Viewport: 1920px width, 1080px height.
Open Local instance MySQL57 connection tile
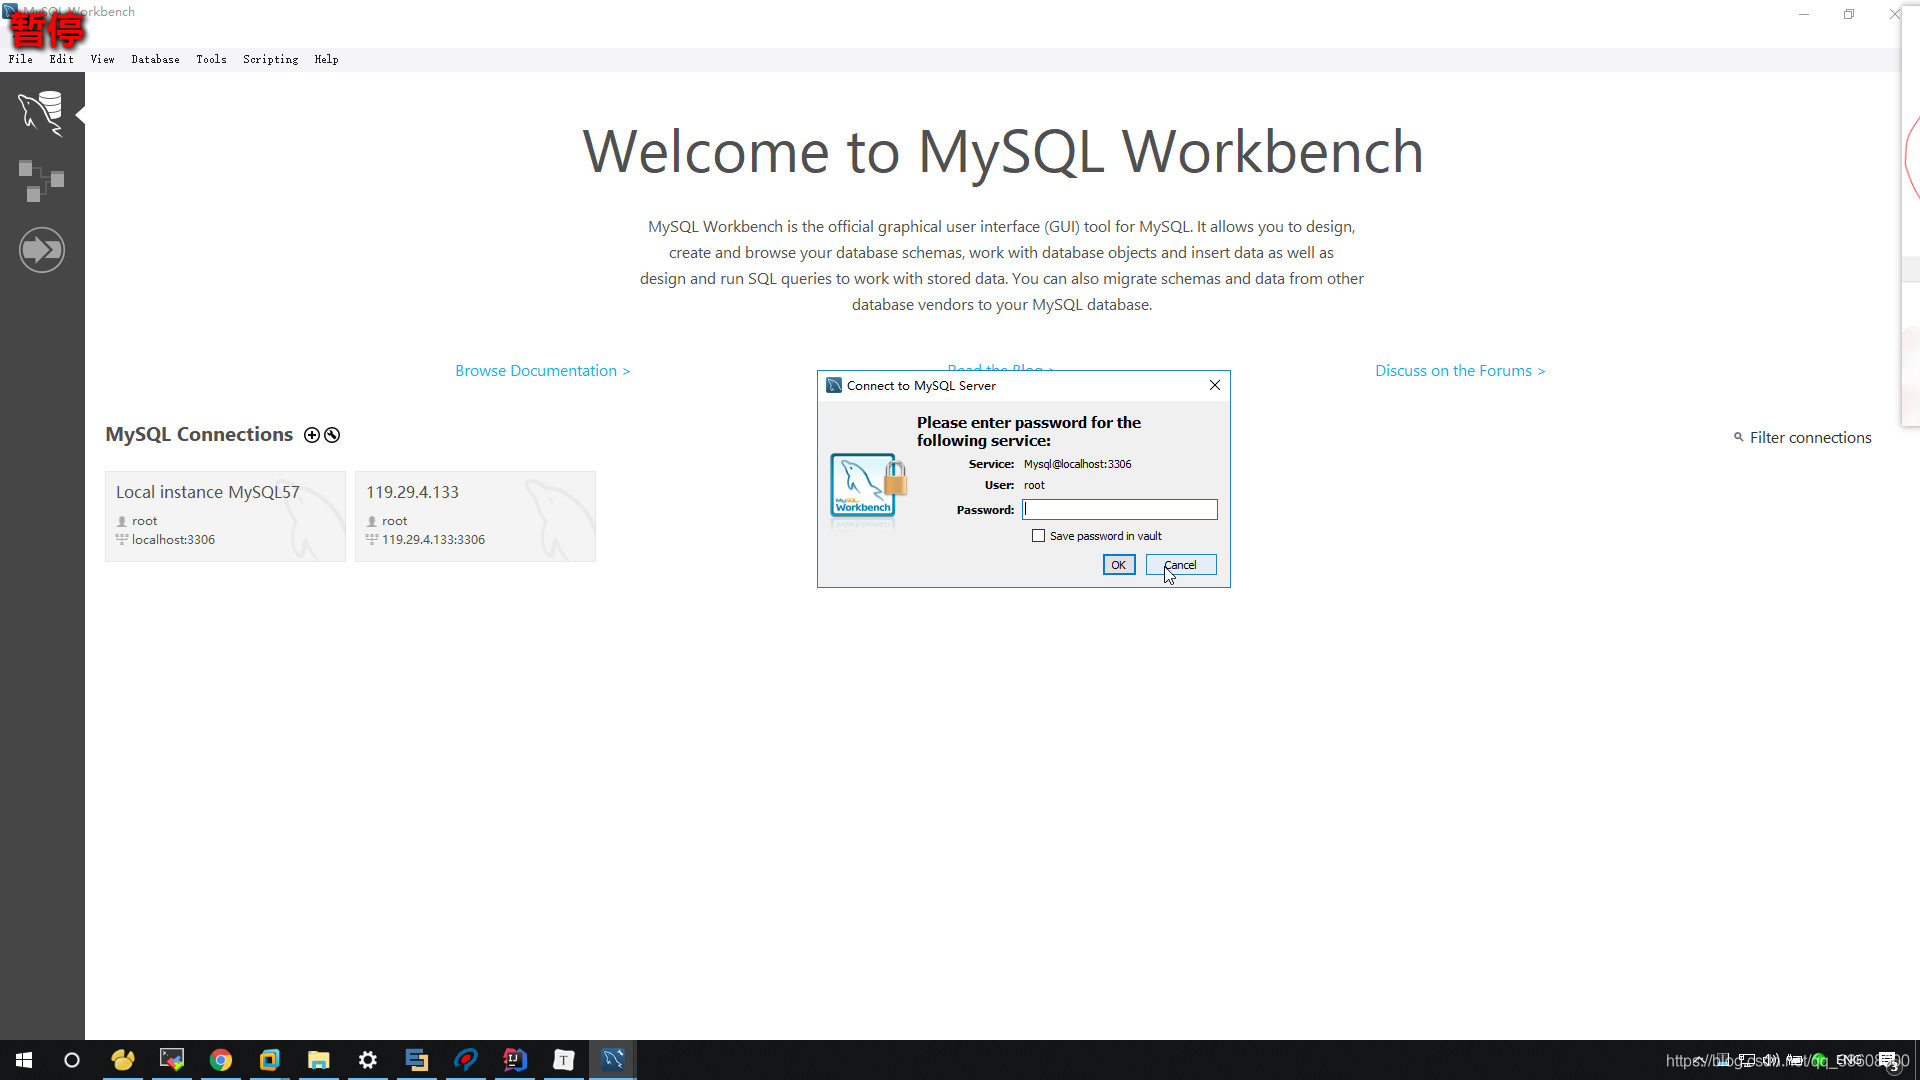tap(225, 516)
